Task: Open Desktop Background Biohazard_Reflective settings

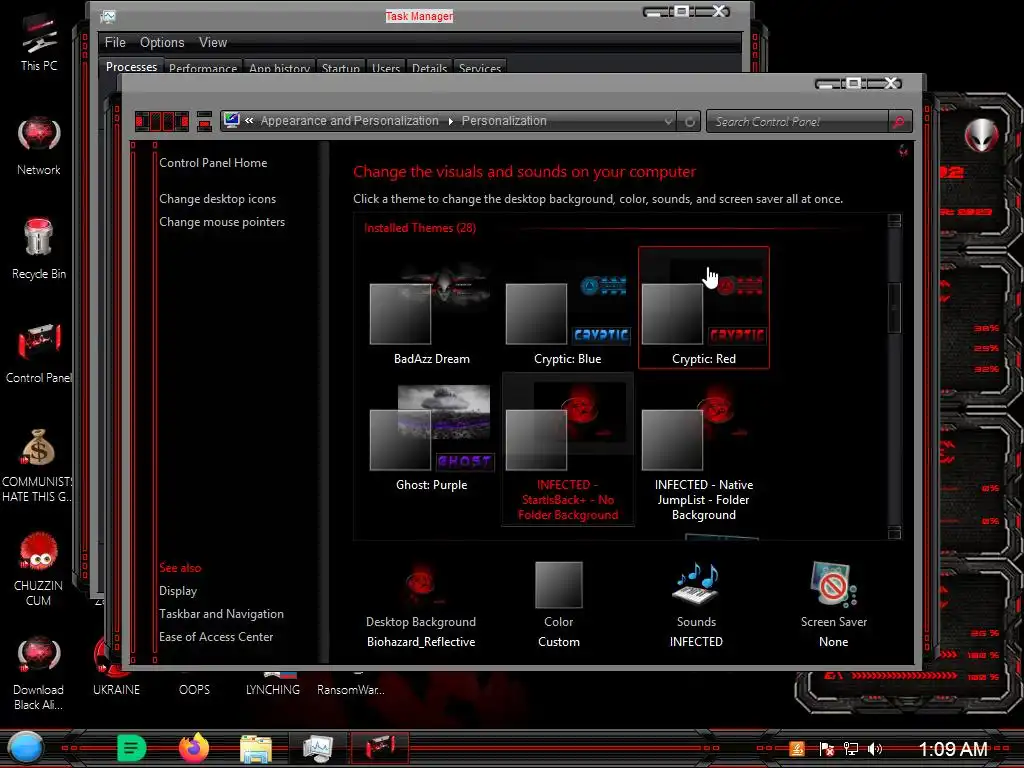Action: click(421, 604)
